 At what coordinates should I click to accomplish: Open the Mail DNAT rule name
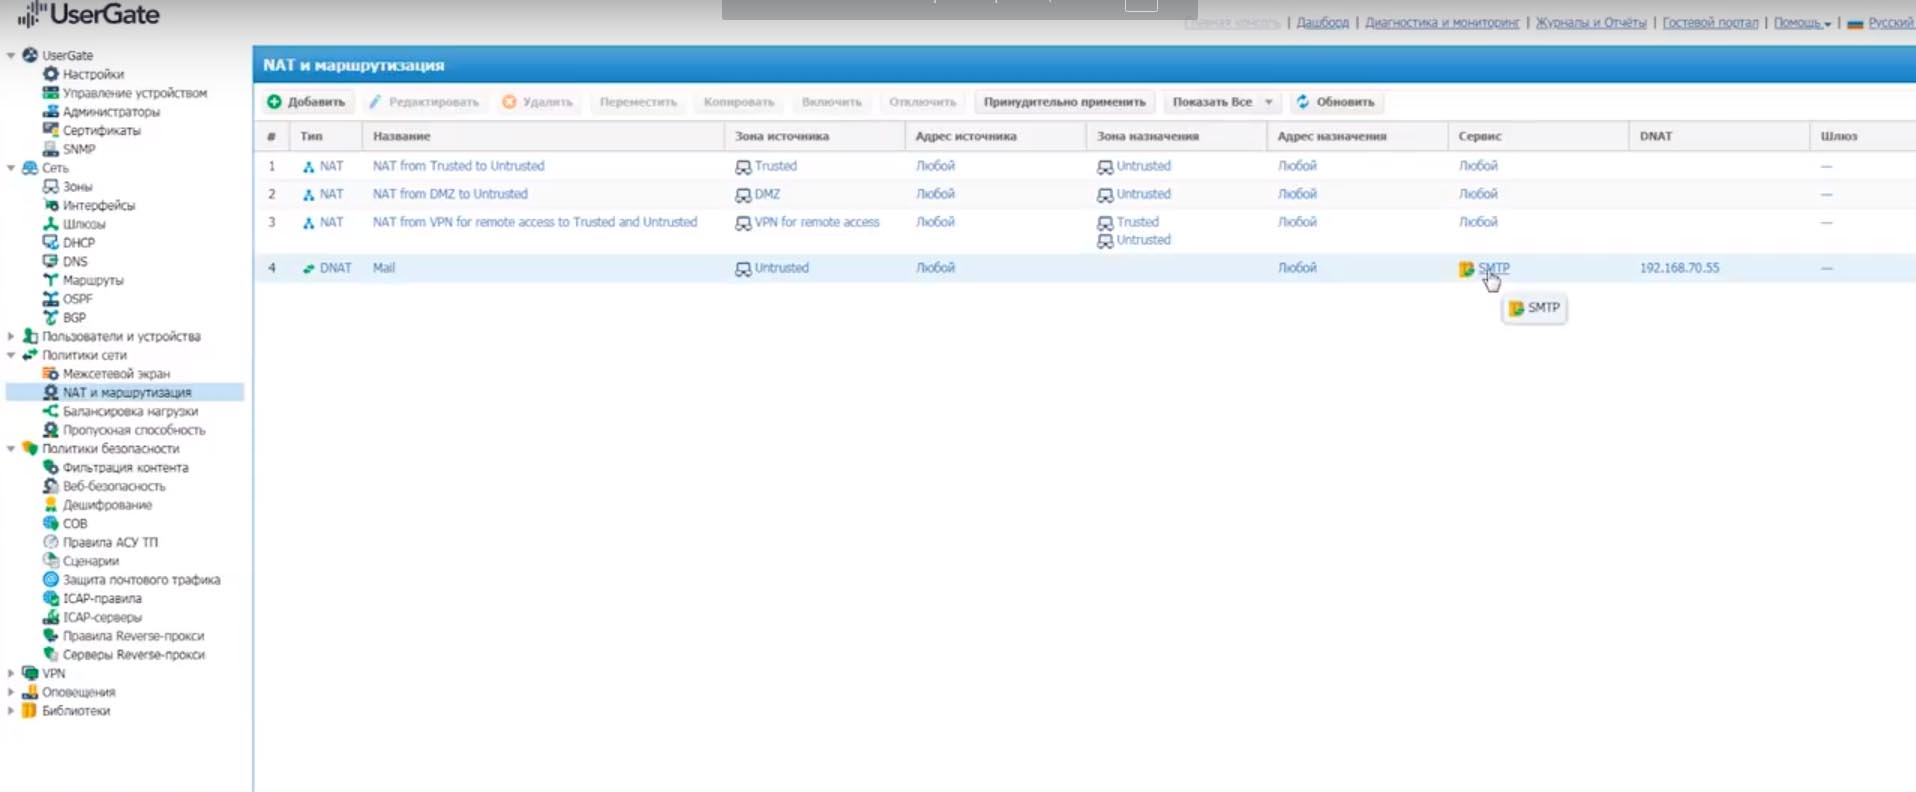384,268
